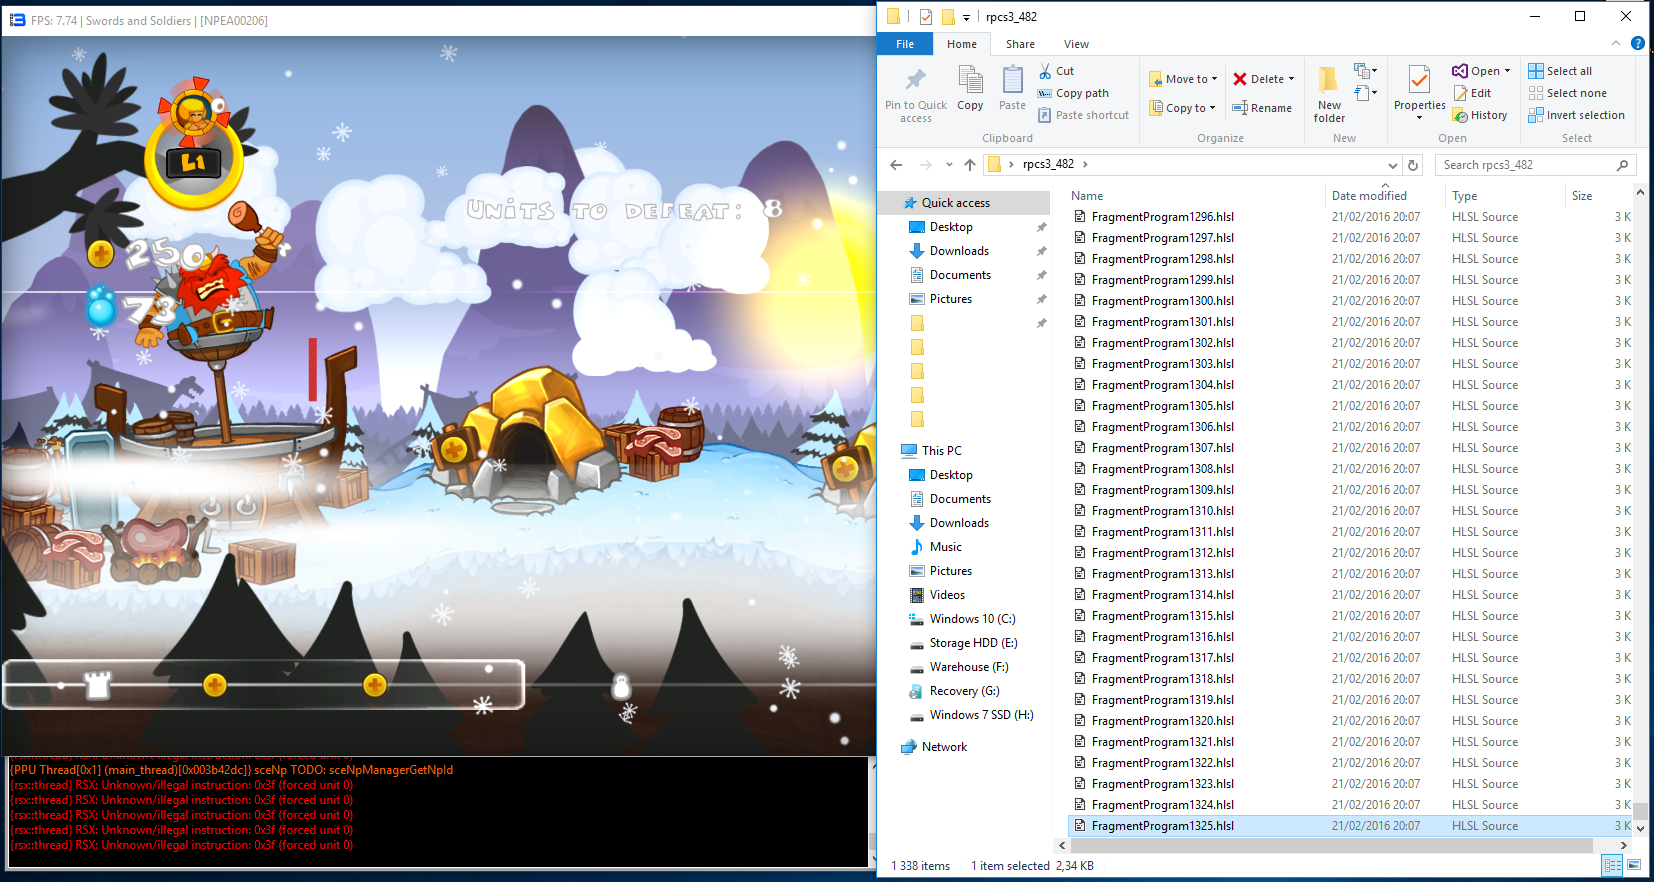Click the Up one level arrow
Image resolution: width=1654 pixels, height=882 pixels.
pyautogui.click(x=970, y=165)
